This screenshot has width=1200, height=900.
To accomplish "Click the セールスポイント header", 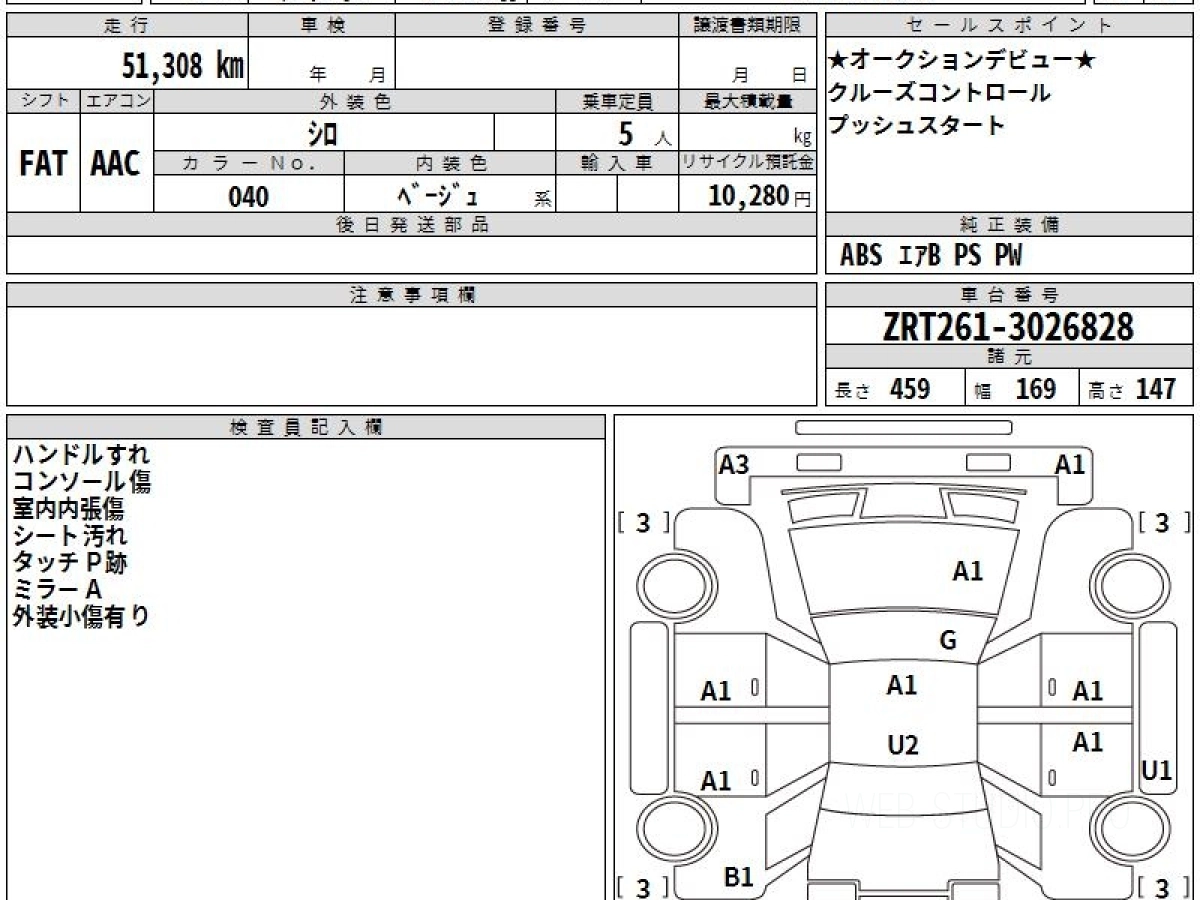I will (1010, 26).
